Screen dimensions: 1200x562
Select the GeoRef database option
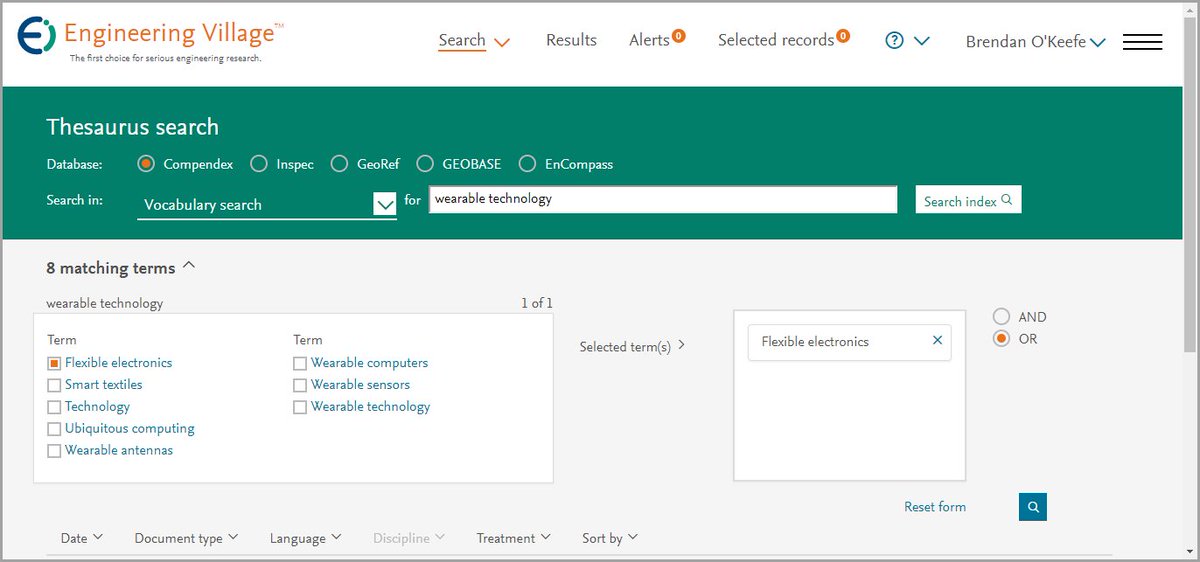[x=339, y=163]
